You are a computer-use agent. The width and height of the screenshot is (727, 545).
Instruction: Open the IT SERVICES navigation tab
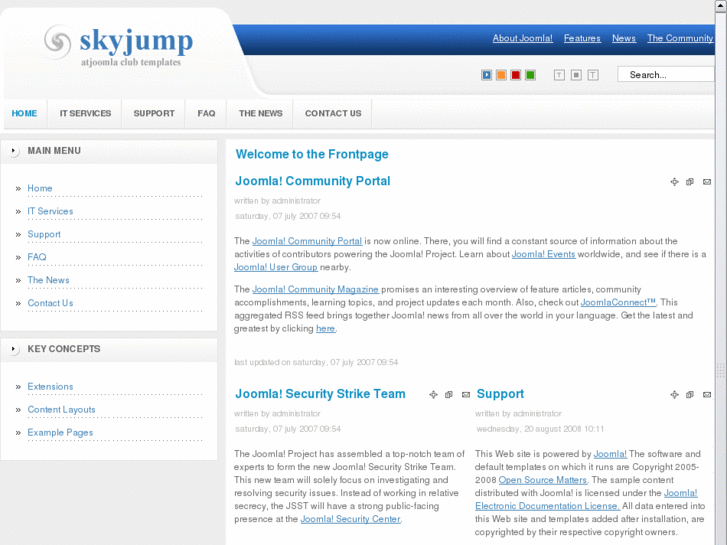tap(85, 113)
